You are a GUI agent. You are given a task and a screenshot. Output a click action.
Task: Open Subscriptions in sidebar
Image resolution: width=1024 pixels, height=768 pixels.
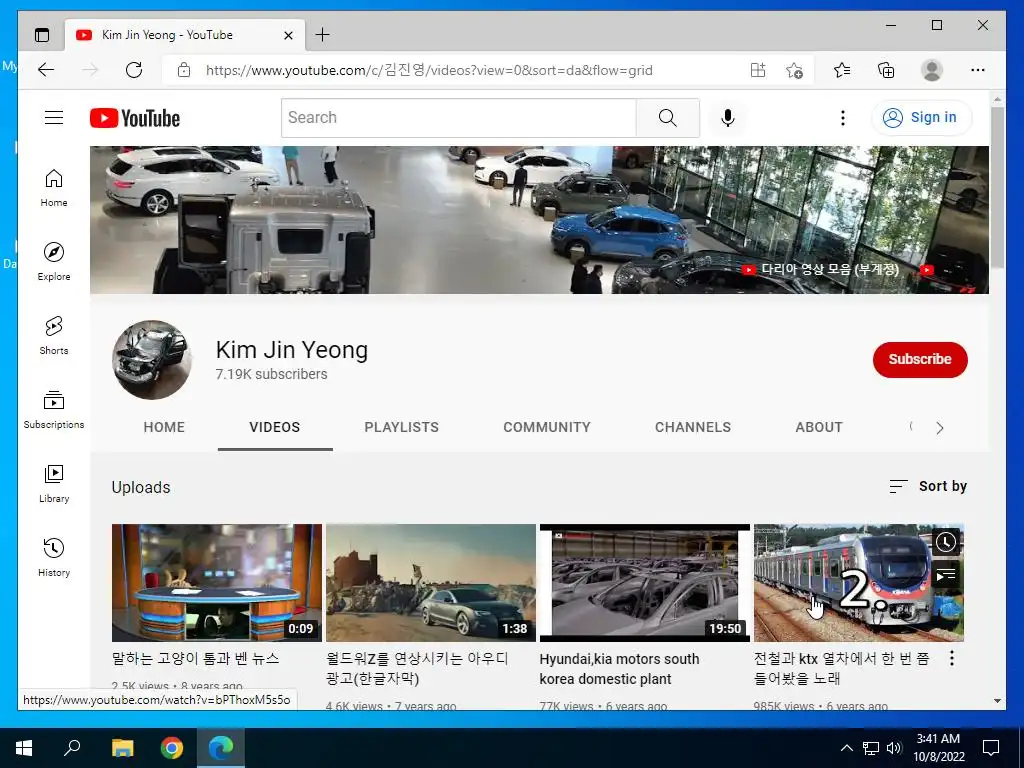click(54, 410)
